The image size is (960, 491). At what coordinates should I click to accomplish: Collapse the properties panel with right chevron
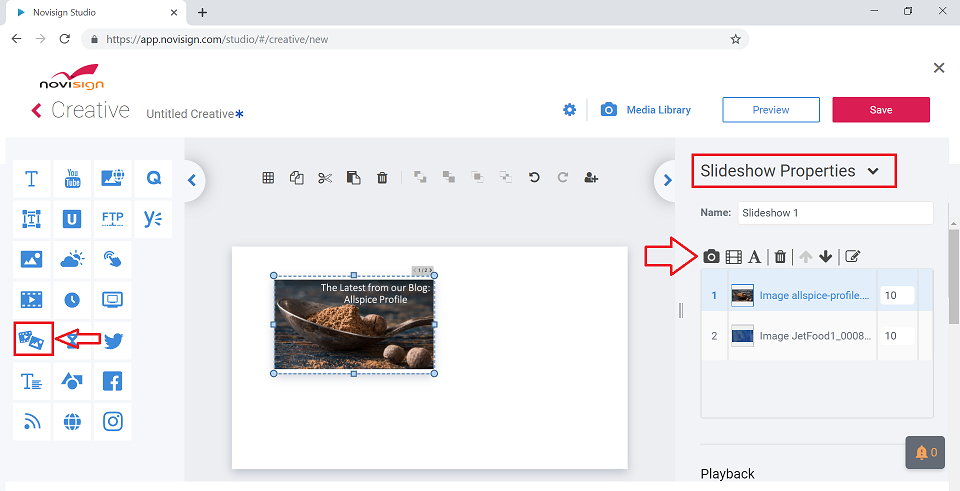[667, 180]
